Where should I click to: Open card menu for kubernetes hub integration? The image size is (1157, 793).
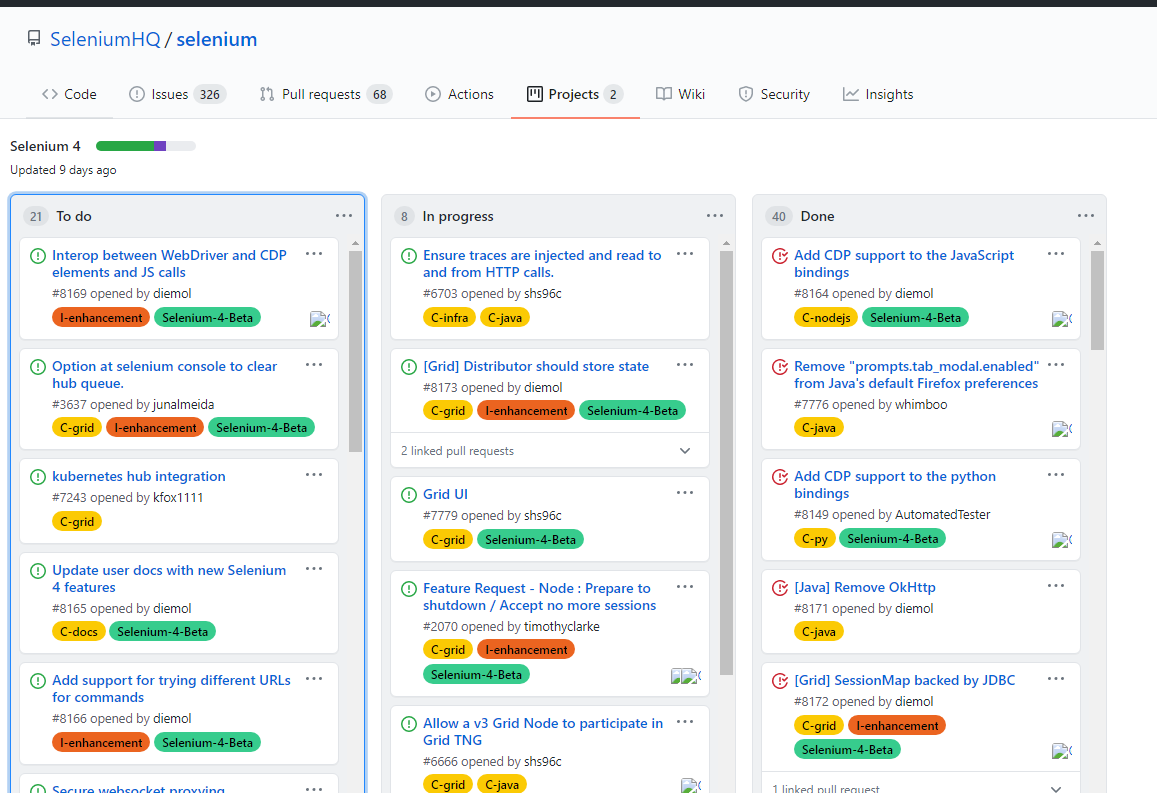(x=314, y=475)
